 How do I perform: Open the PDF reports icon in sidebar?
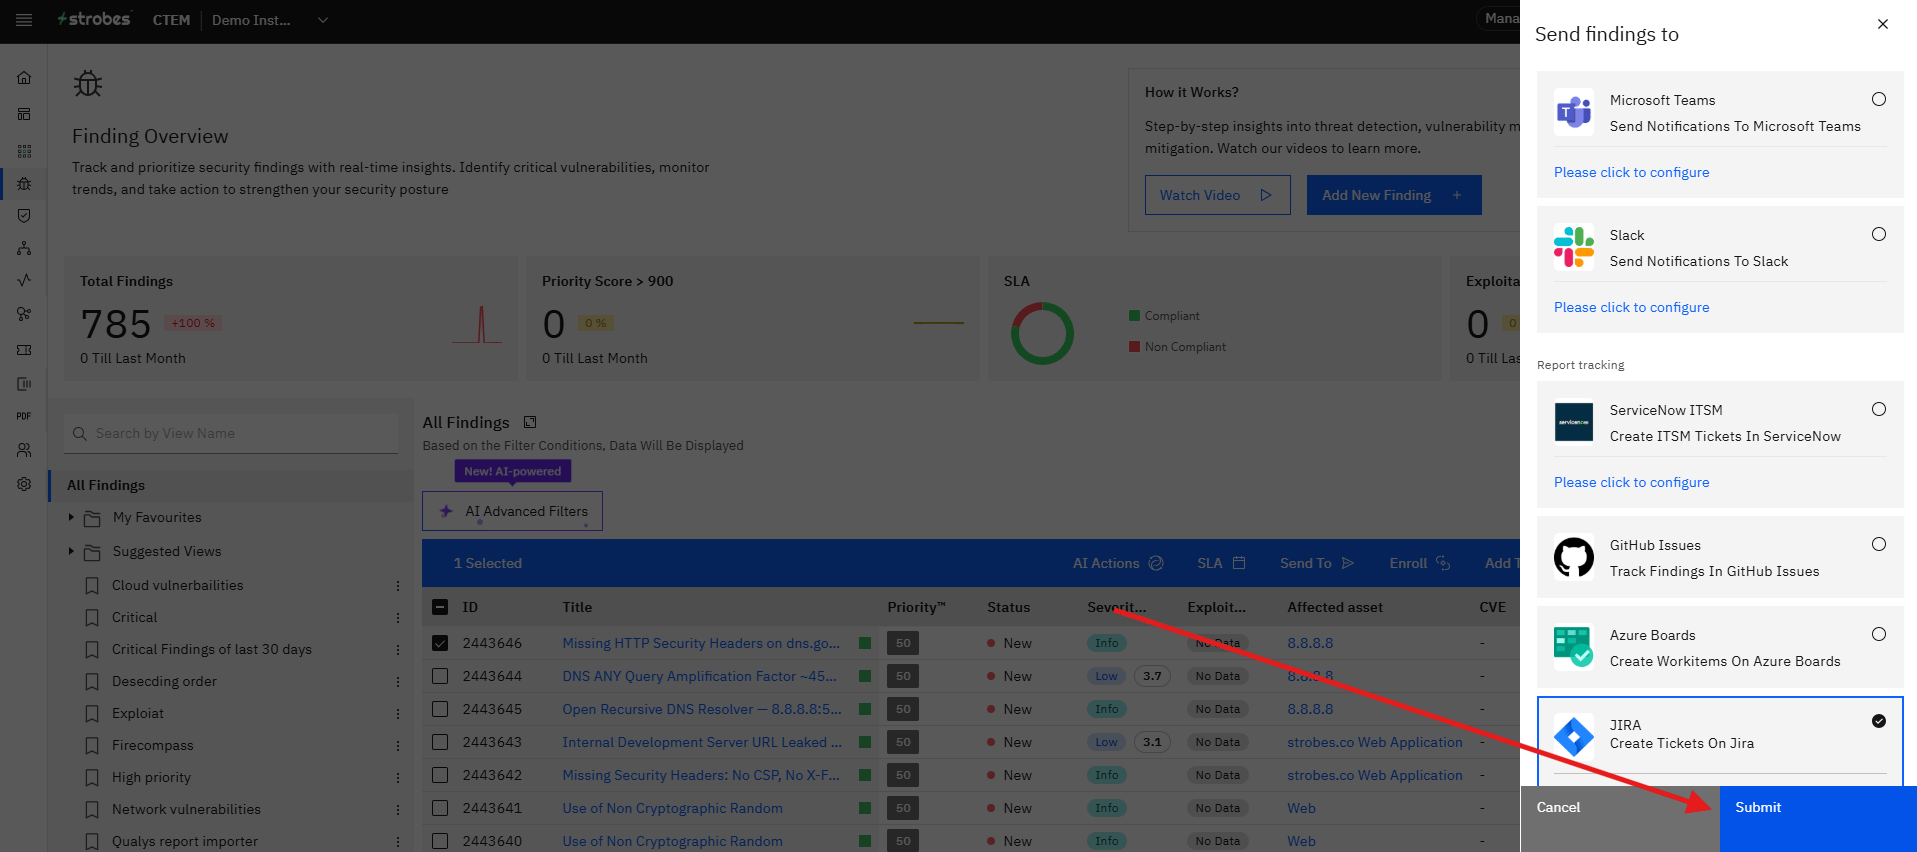pos(24,416)
